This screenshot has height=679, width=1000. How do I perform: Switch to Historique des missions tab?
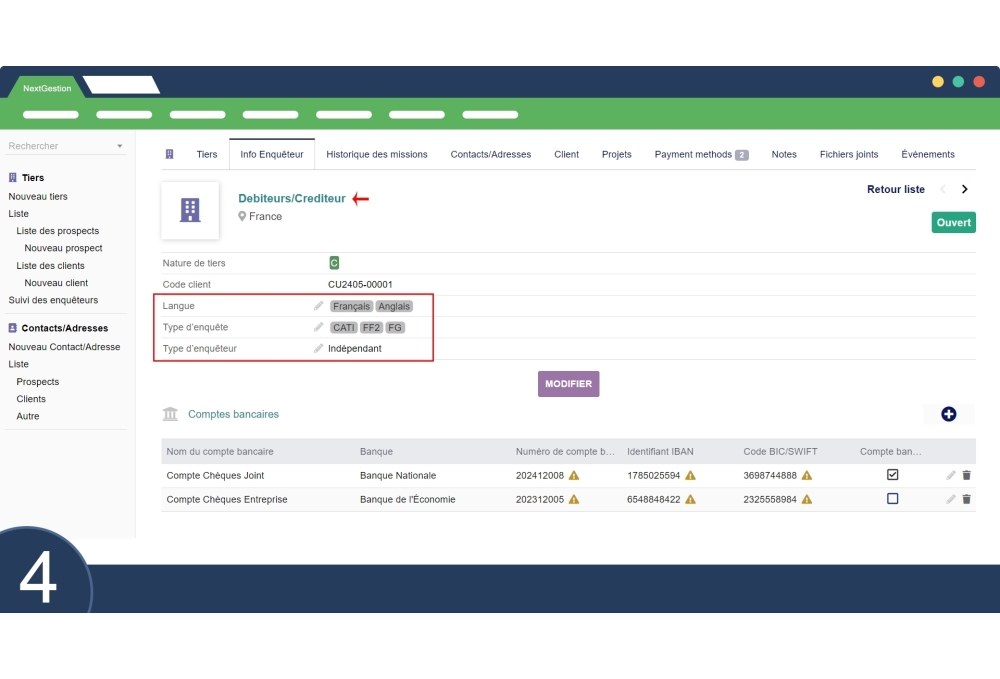click(377, 154)
